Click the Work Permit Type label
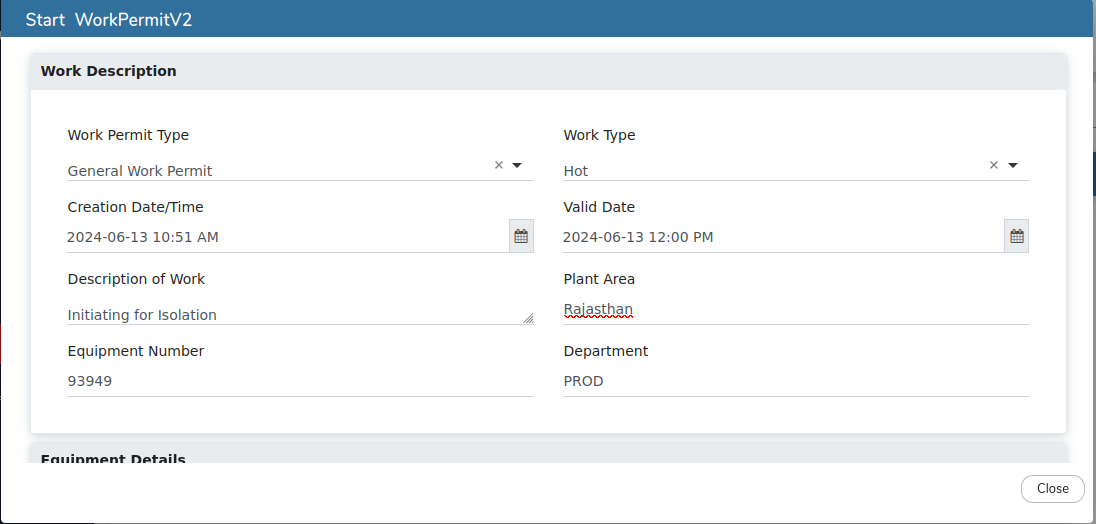The image size is (1096, 524). coord(128,135)
